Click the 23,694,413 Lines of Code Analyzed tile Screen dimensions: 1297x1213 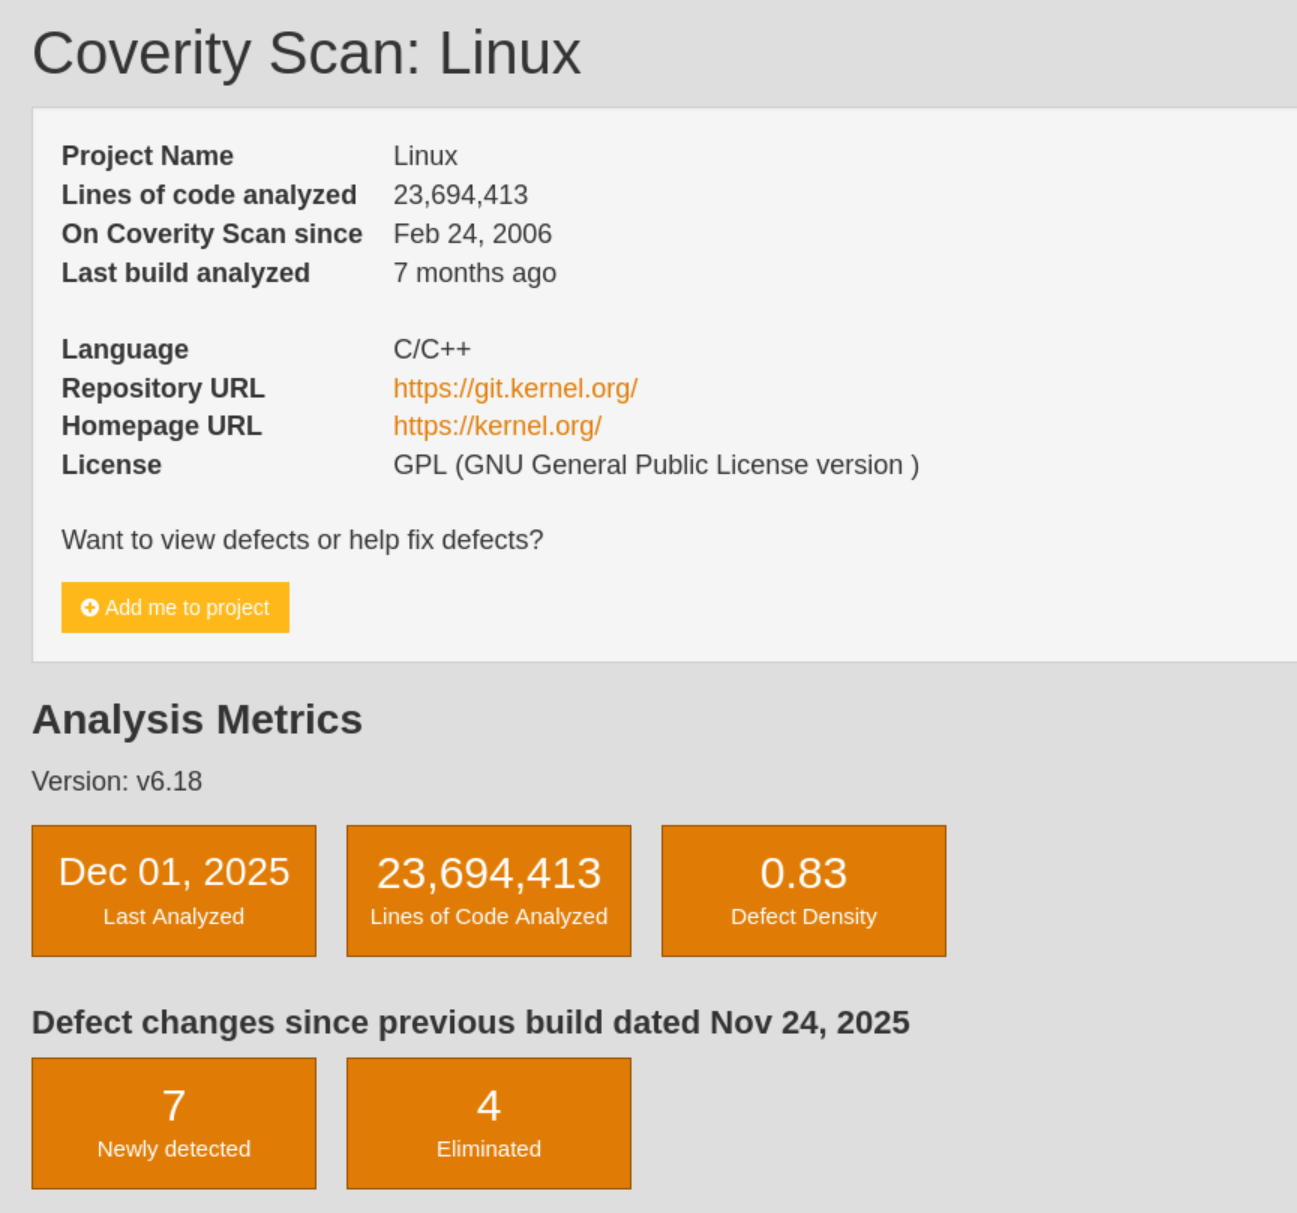pyautogui.click(x=489, y=891)
